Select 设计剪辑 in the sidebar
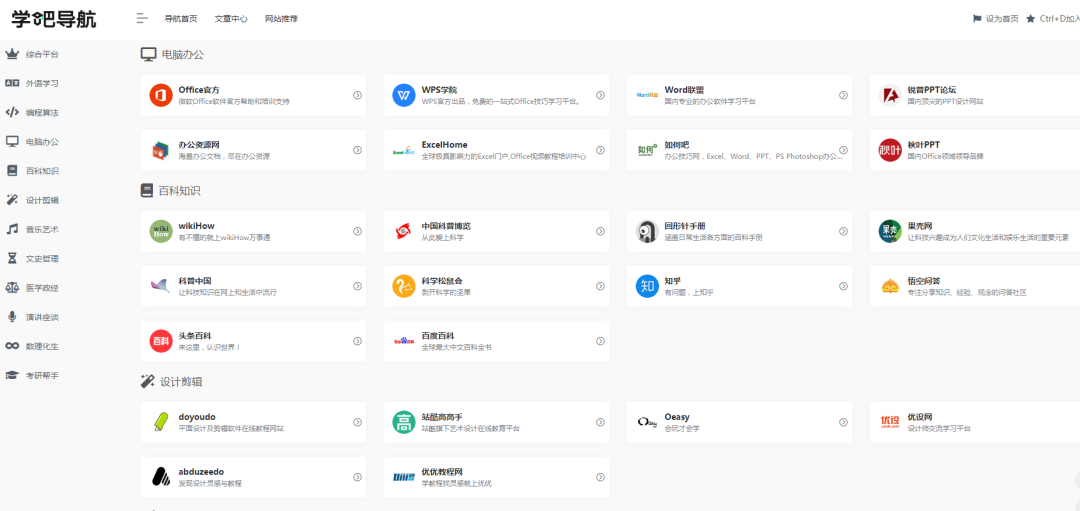1080x511 pixels. click(42, 200)
